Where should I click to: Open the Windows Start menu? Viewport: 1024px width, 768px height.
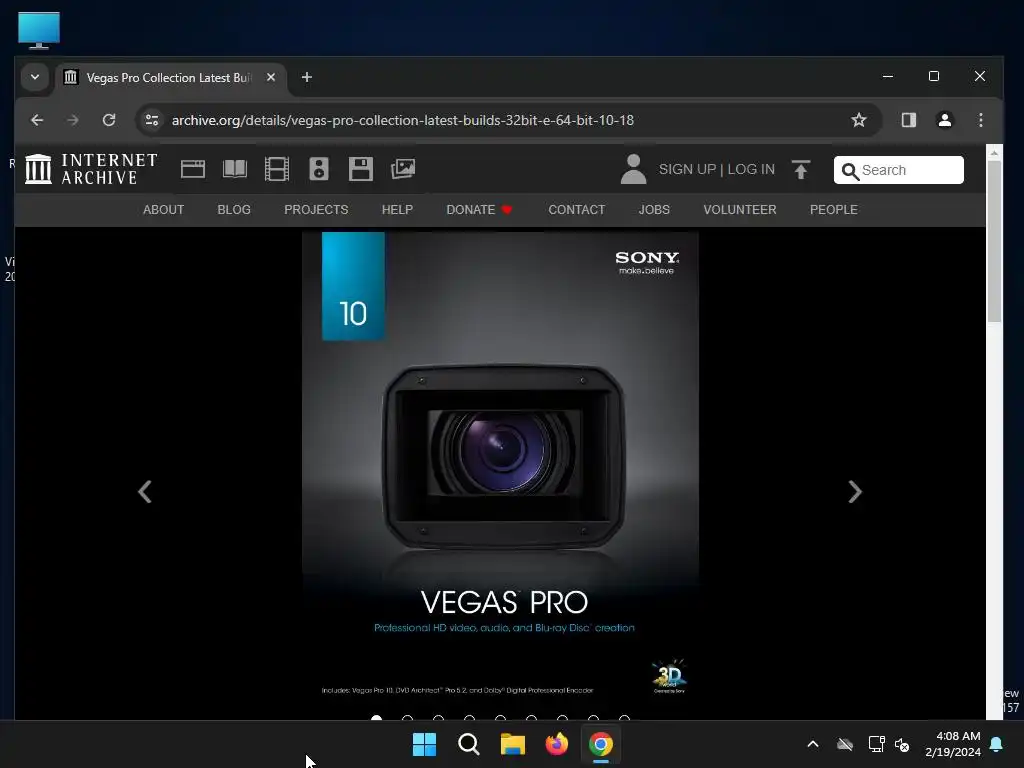tap(424, 744)
